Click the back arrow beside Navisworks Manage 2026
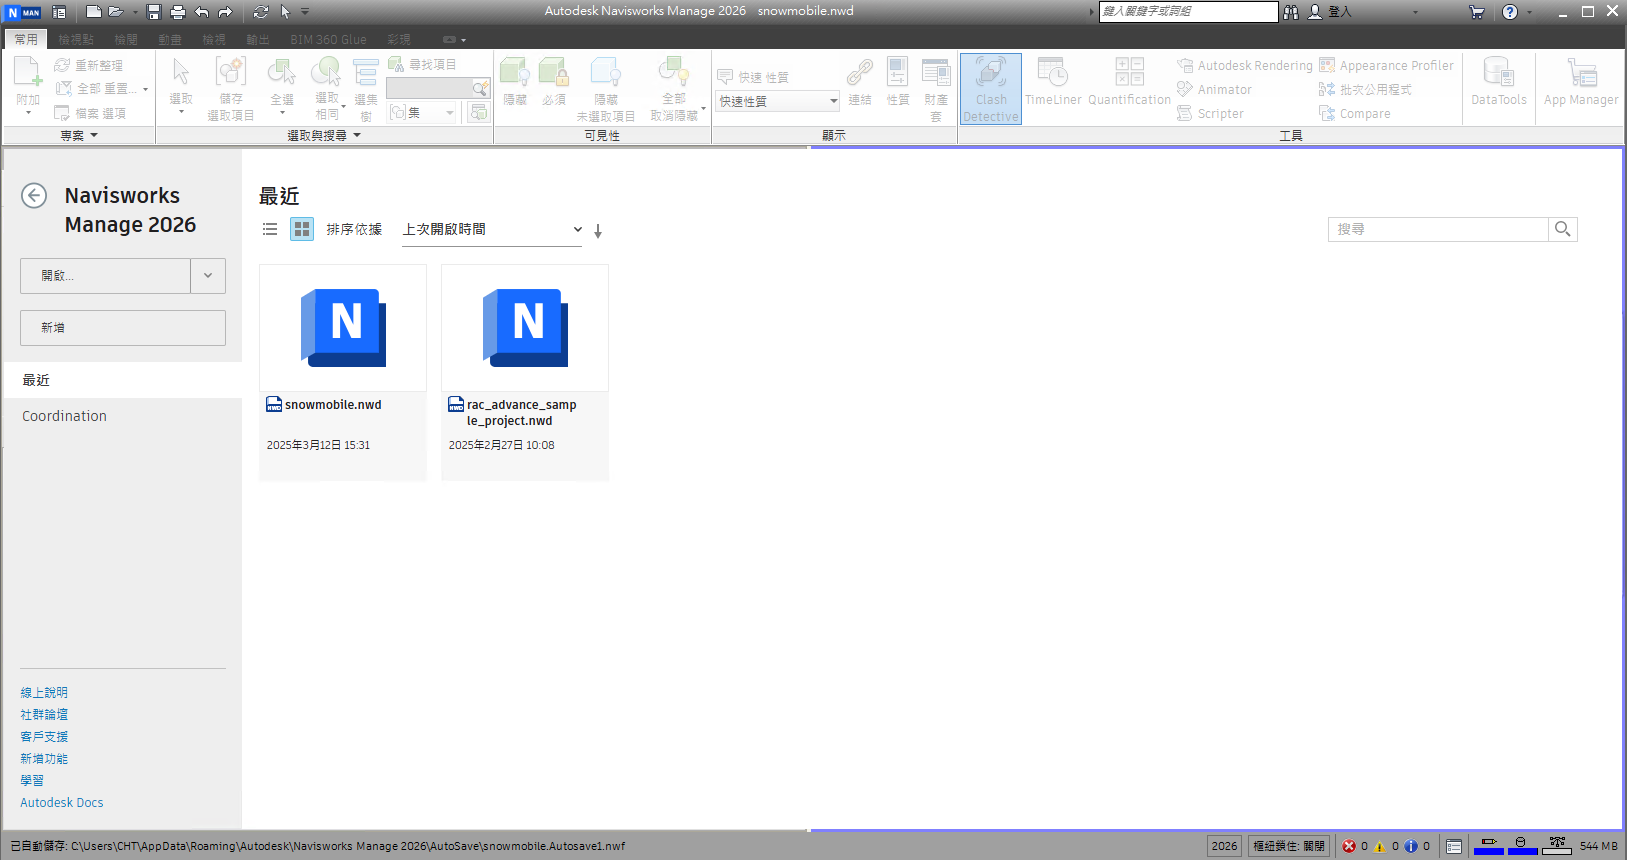The image size is (1627, 860). (x=34, y=195)
